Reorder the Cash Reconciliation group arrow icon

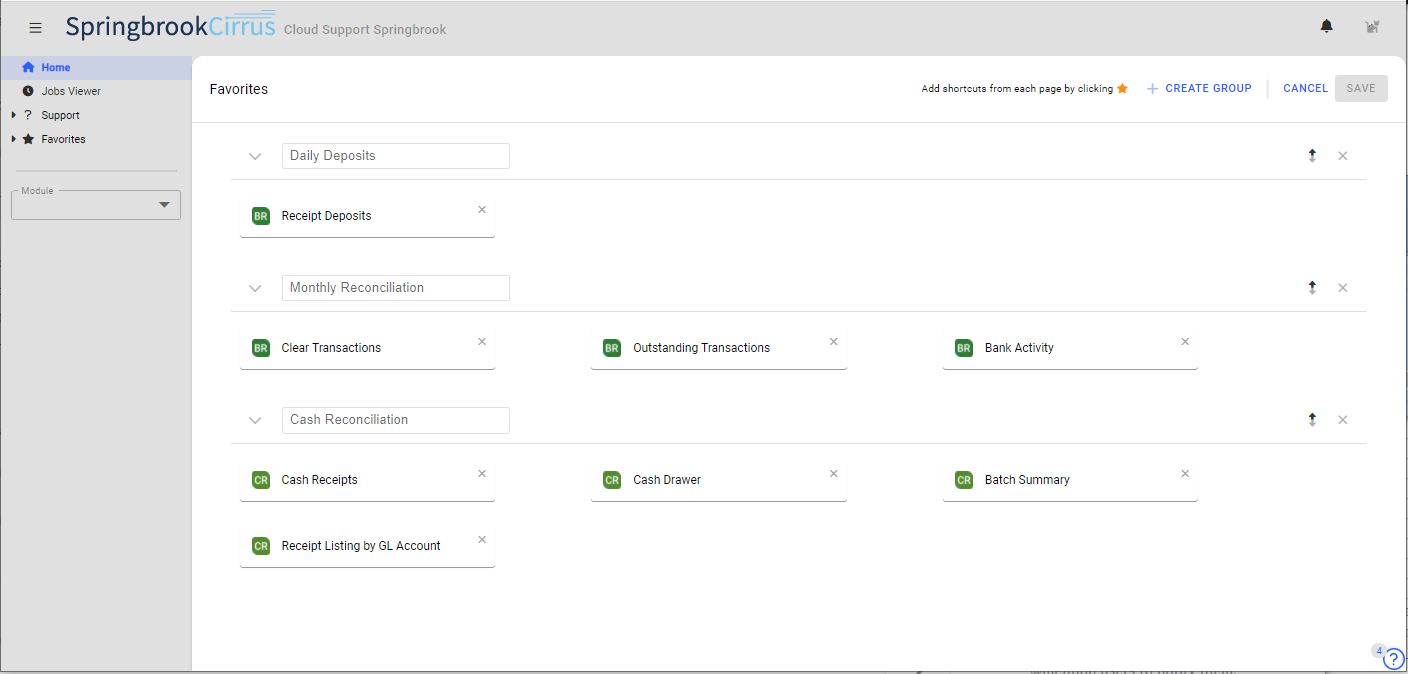[1312, 420]
